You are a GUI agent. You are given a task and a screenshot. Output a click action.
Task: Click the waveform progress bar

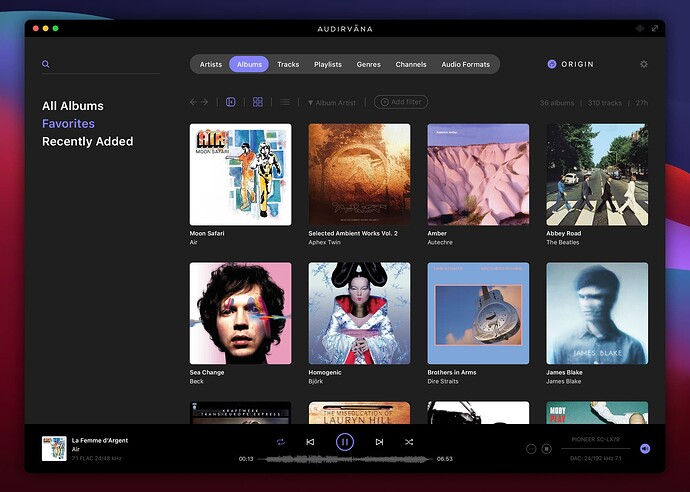345,459
